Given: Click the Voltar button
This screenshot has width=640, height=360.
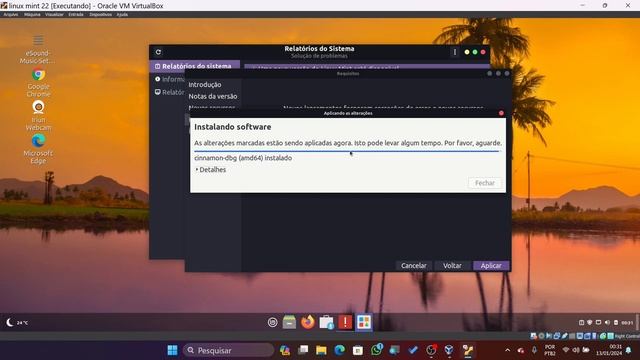Looking at the screenshot, I should pyautogui.click(x=452, y=265).
